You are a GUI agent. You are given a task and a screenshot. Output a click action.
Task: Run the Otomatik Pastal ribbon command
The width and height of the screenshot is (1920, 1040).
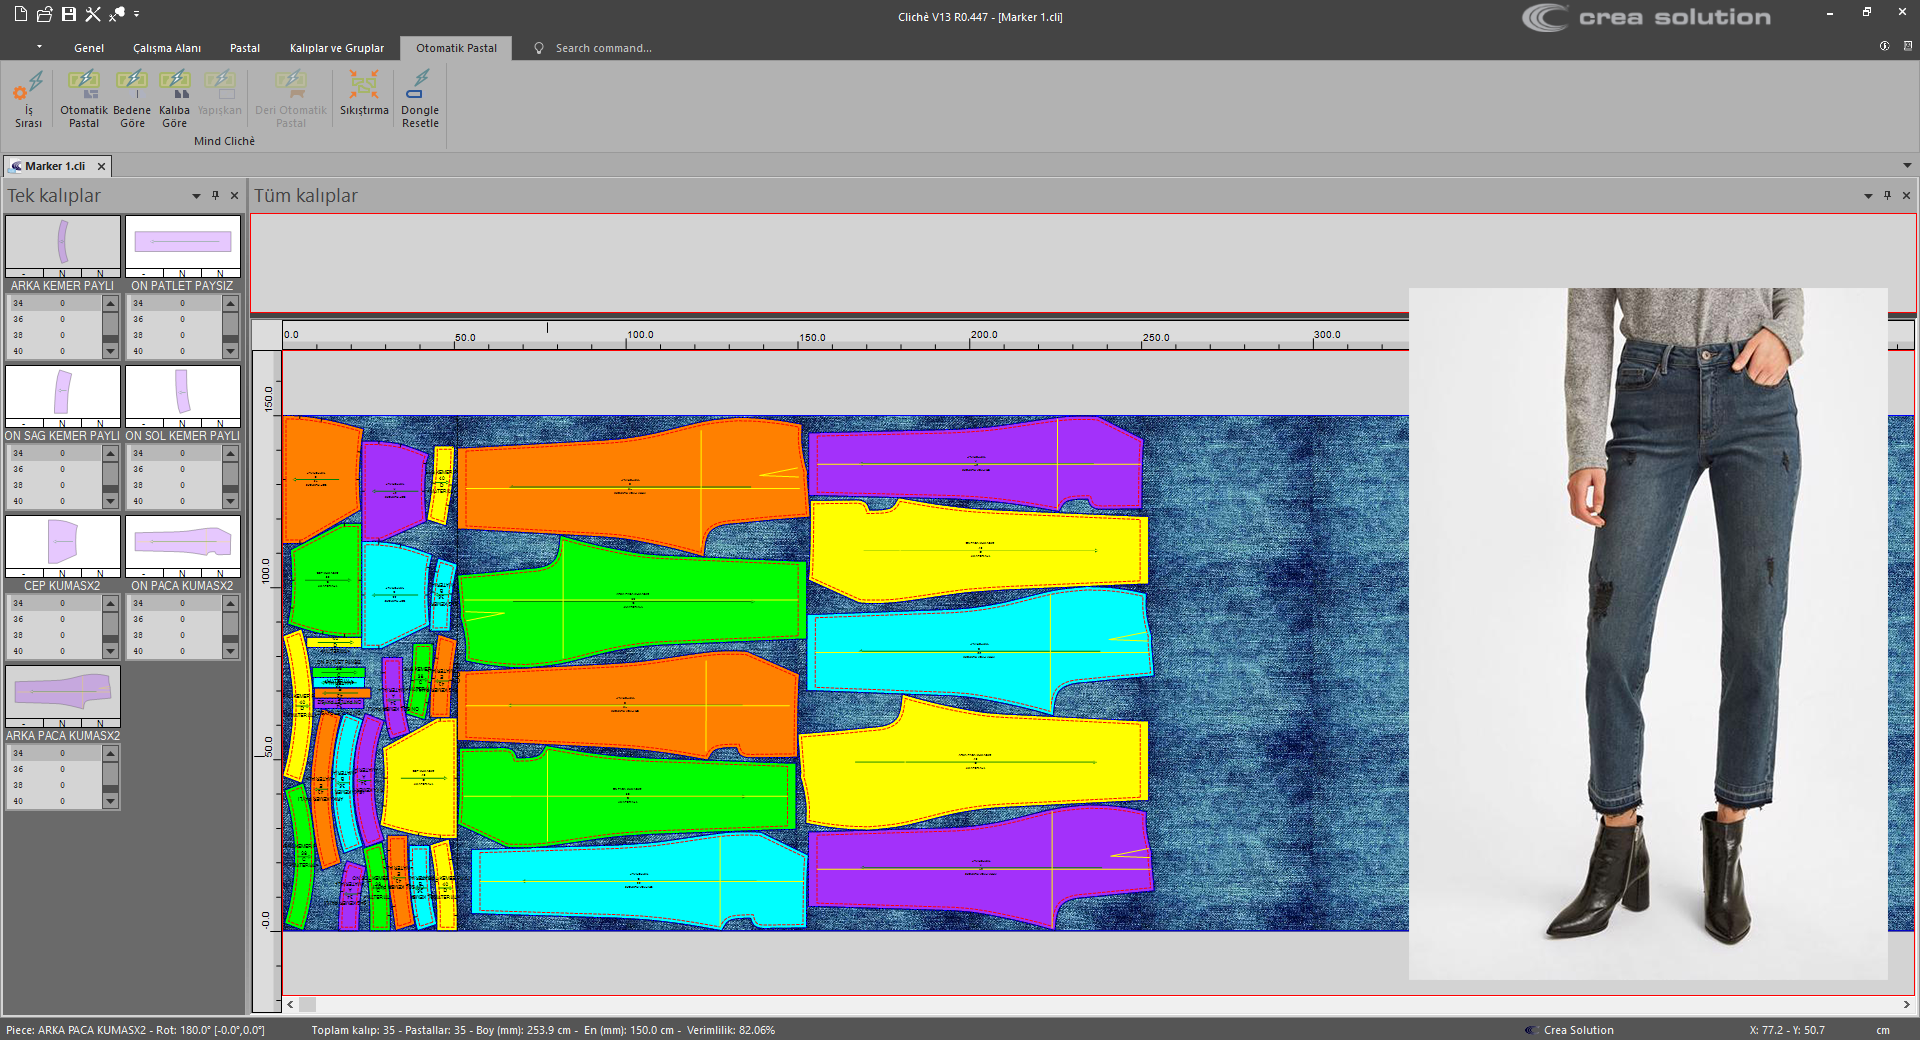tap(84, 98)
